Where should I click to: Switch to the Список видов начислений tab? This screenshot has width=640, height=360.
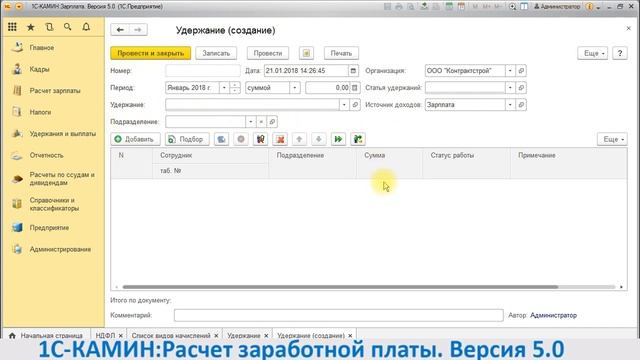click(171, 335)
